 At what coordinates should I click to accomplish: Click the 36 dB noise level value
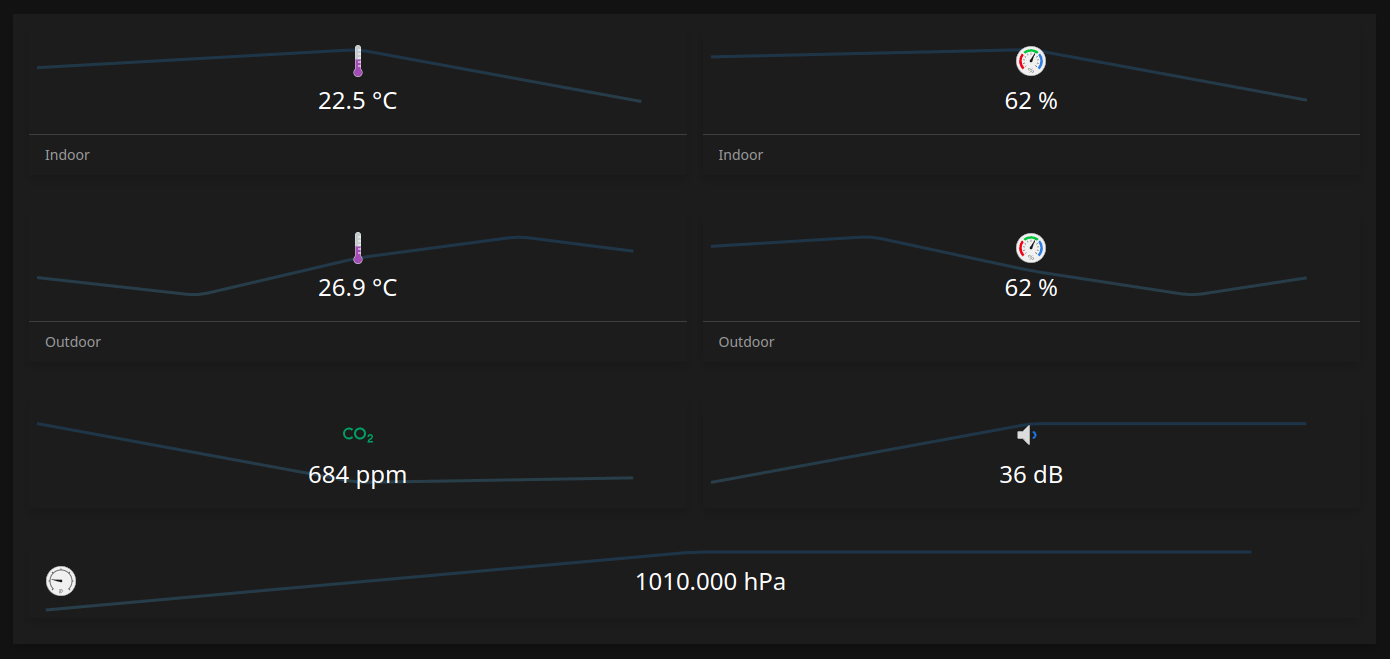click(x=1031, y=475)
